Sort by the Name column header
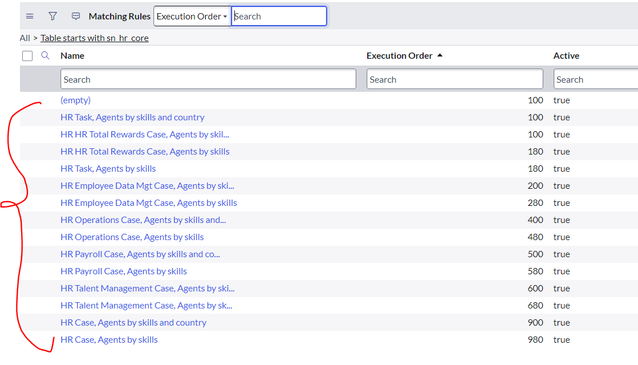 click(72, 56)
